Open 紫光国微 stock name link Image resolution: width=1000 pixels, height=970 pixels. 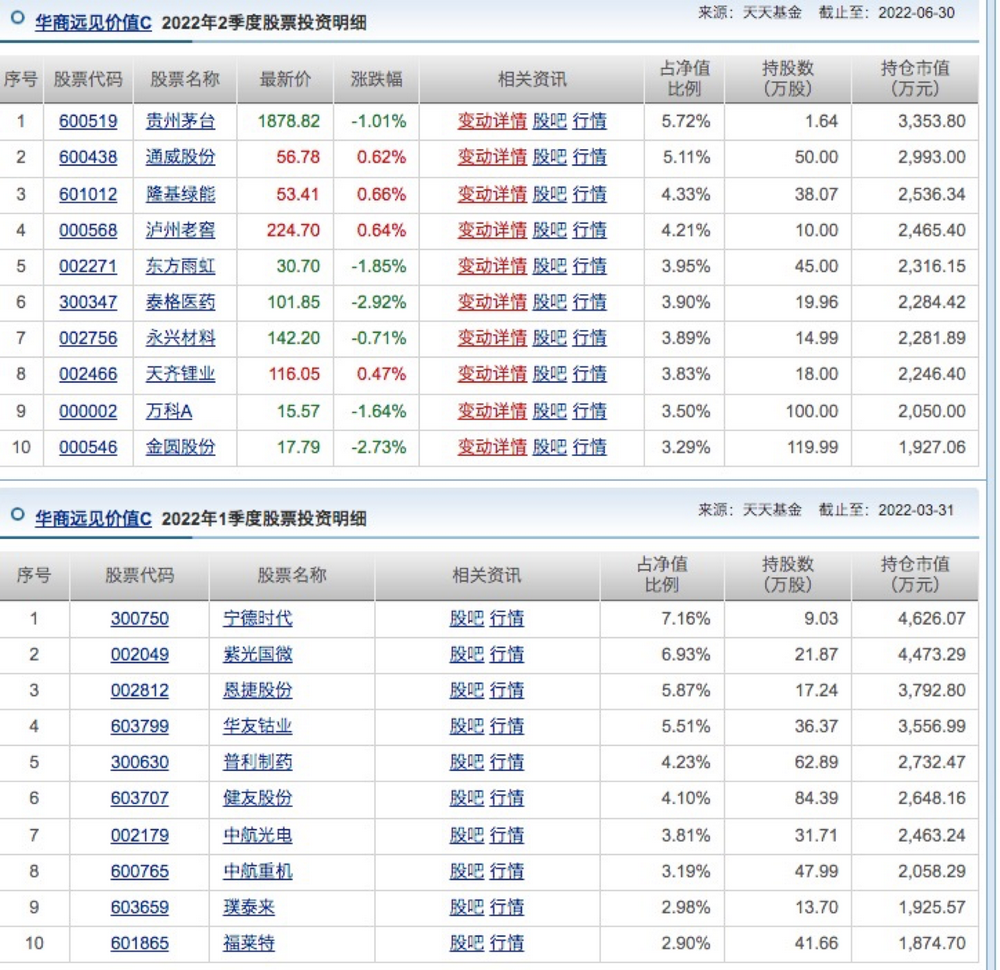[x=258, y=654]
